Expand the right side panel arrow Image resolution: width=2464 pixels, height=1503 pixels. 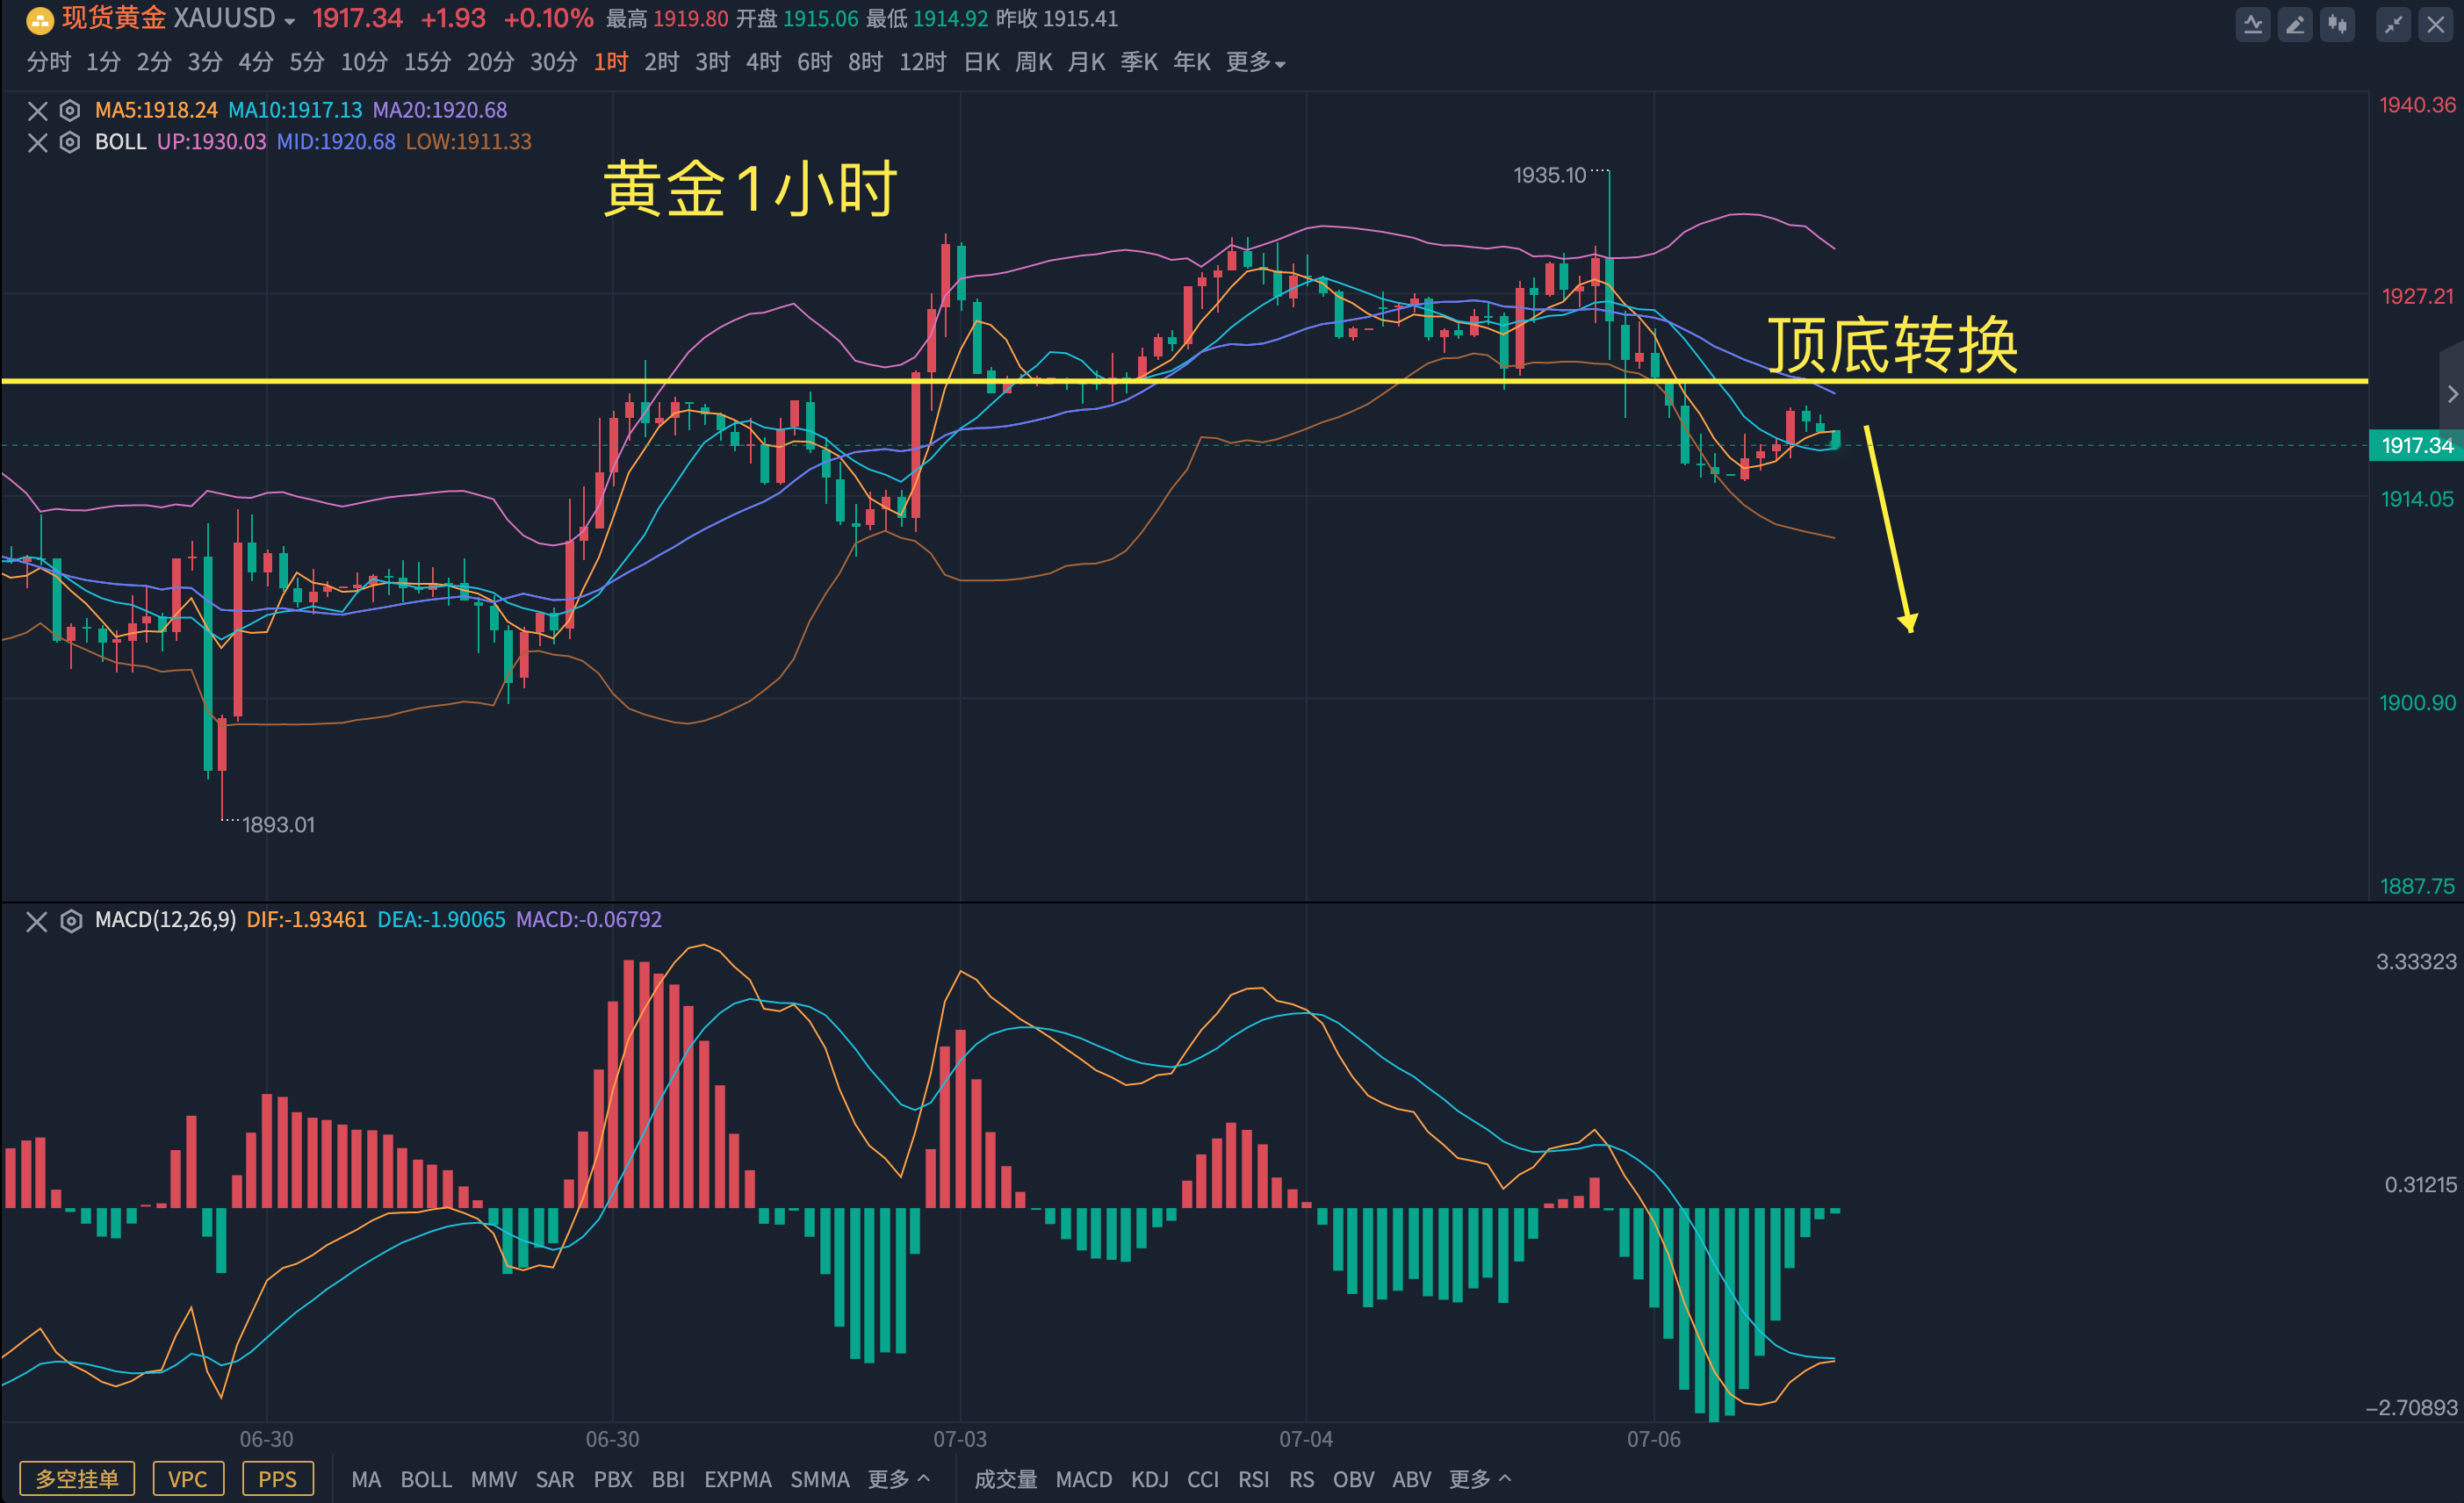2452,394
